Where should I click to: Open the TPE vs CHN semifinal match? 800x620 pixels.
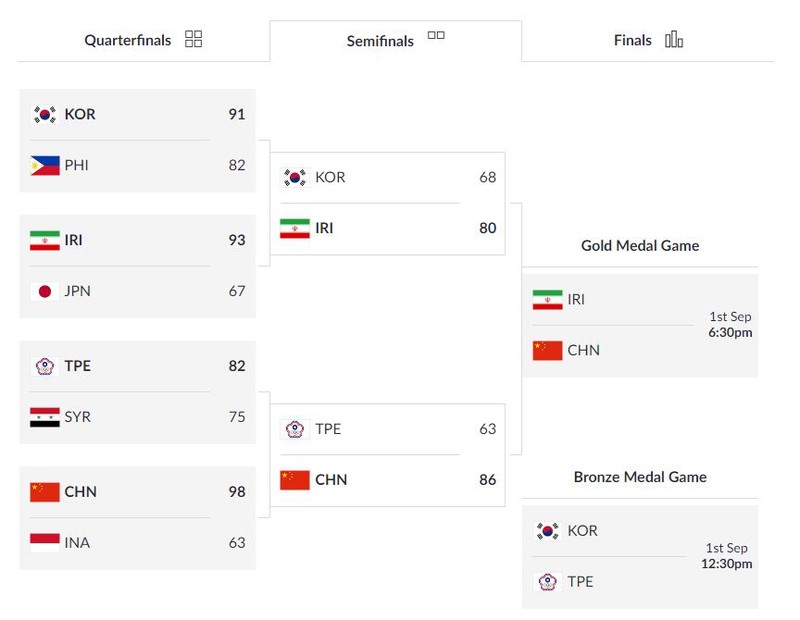[387, 455]
